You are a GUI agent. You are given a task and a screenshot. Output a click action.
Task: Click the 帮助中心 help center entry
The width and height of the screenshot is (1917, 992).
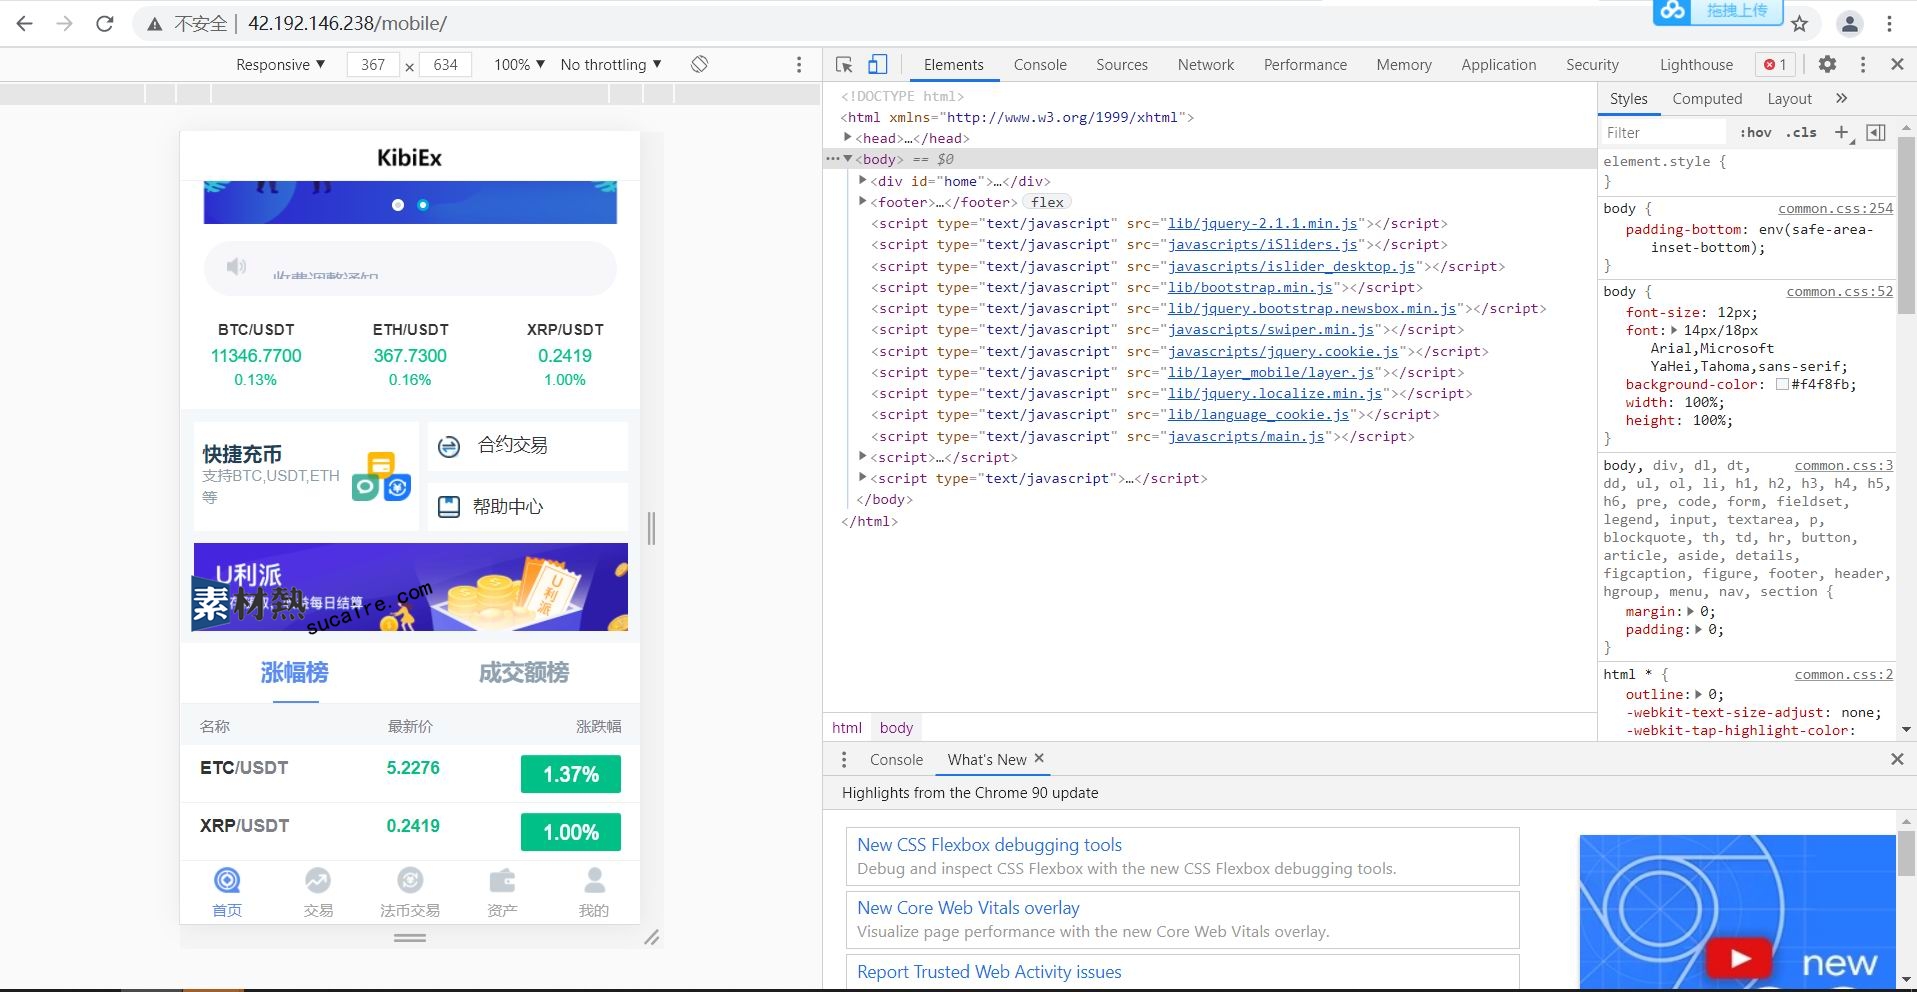(528, 507)
